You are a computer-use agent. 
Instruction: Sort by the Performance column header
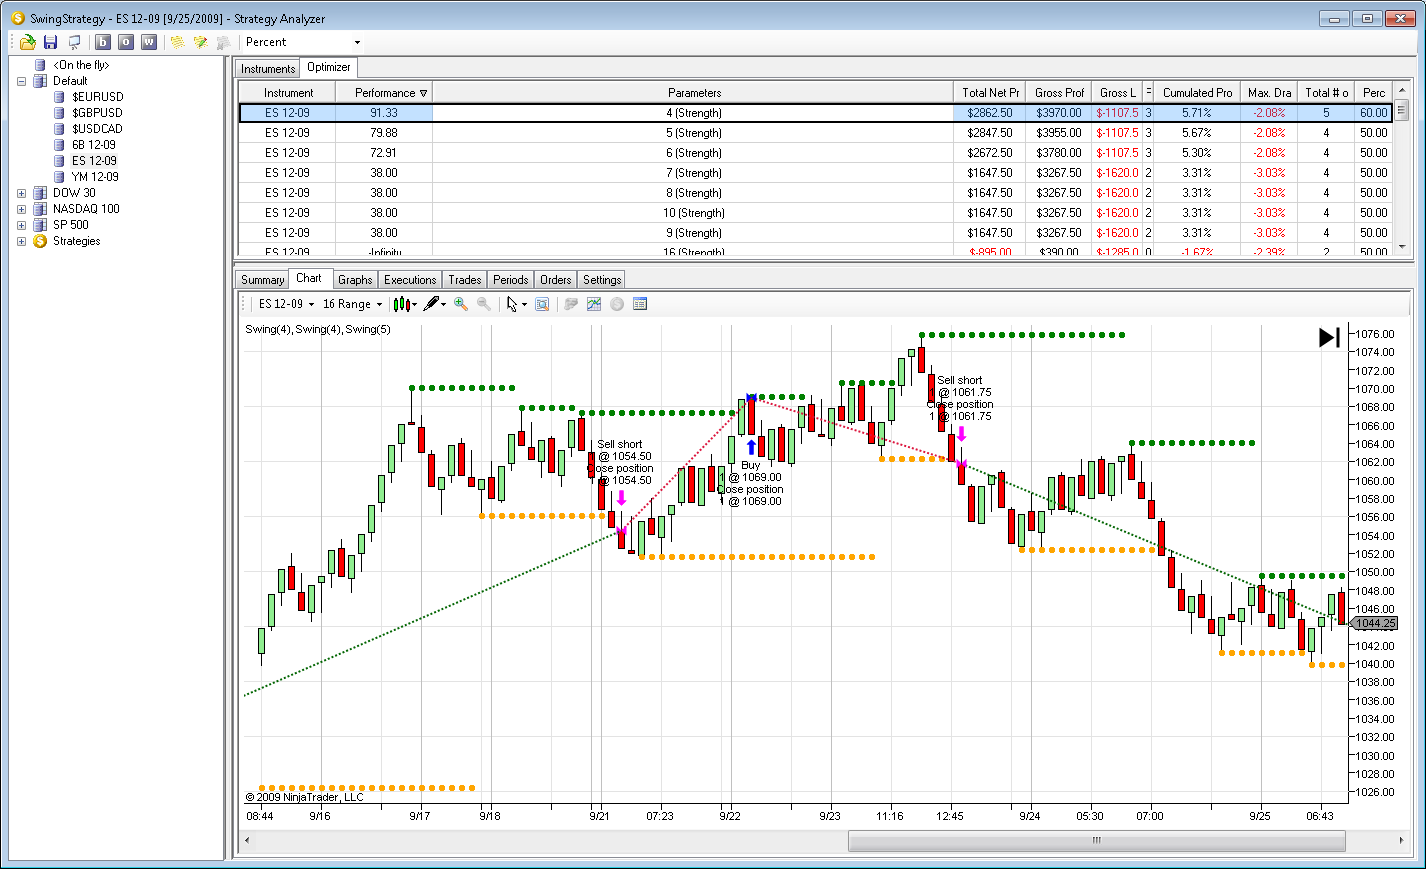tap(385, 93)
